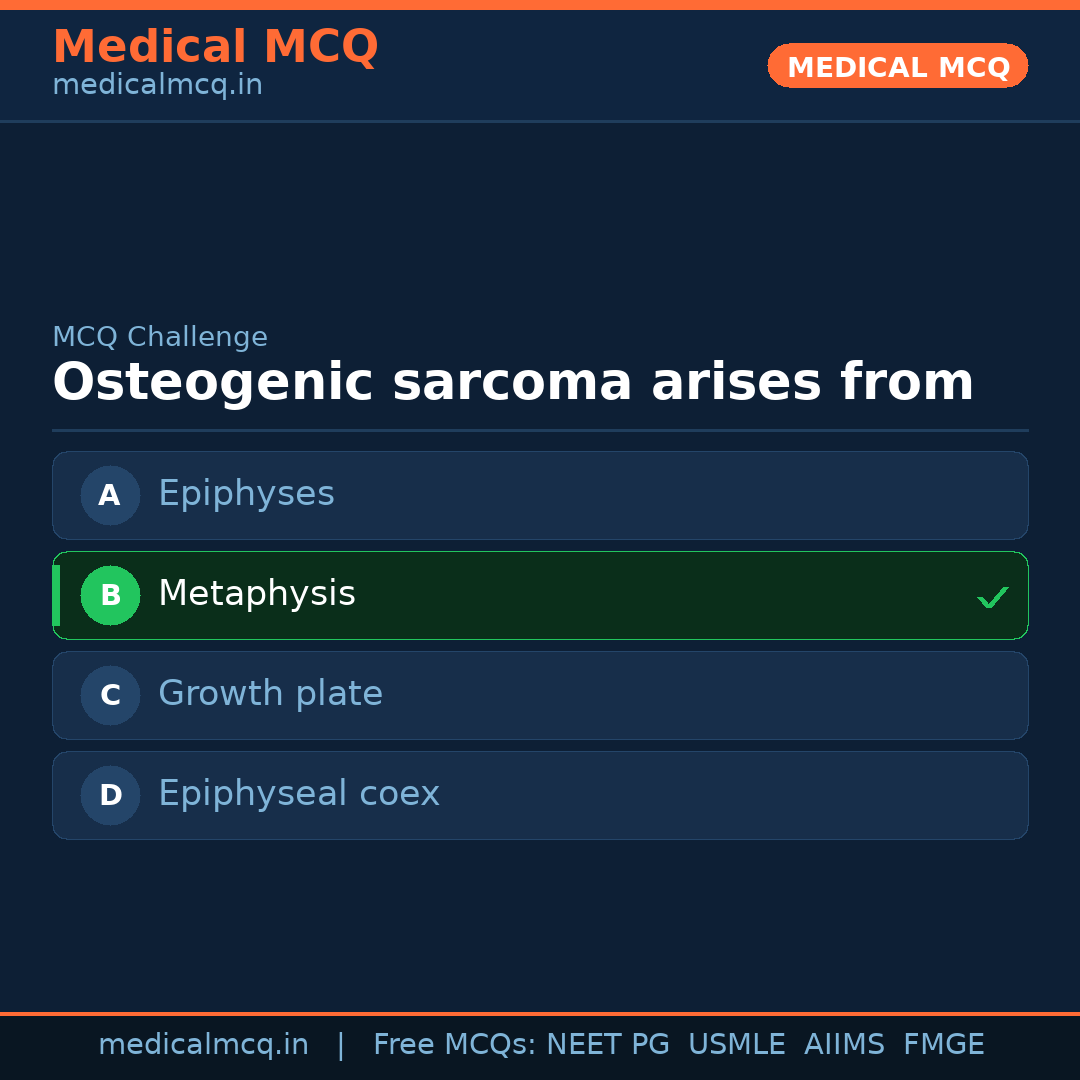Image resolution: width=1080 pixels, height=1080 pixels.
Task: Click the Osteogenic sarcoma question text
Action: tap(512, 381)
